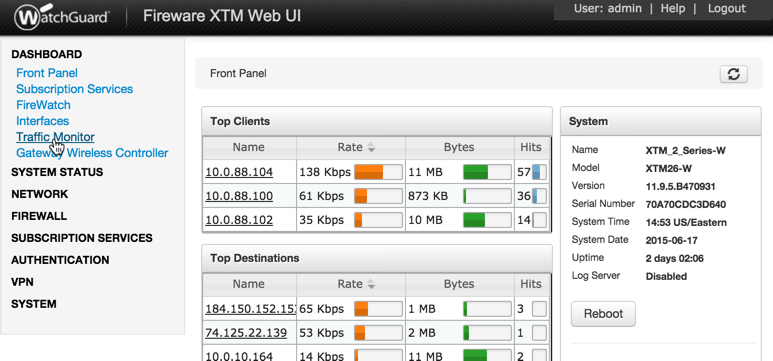The height and width of the screenshot is (361, 773).
Task: Click the WatchGuard logo
Action: [62, 17]
